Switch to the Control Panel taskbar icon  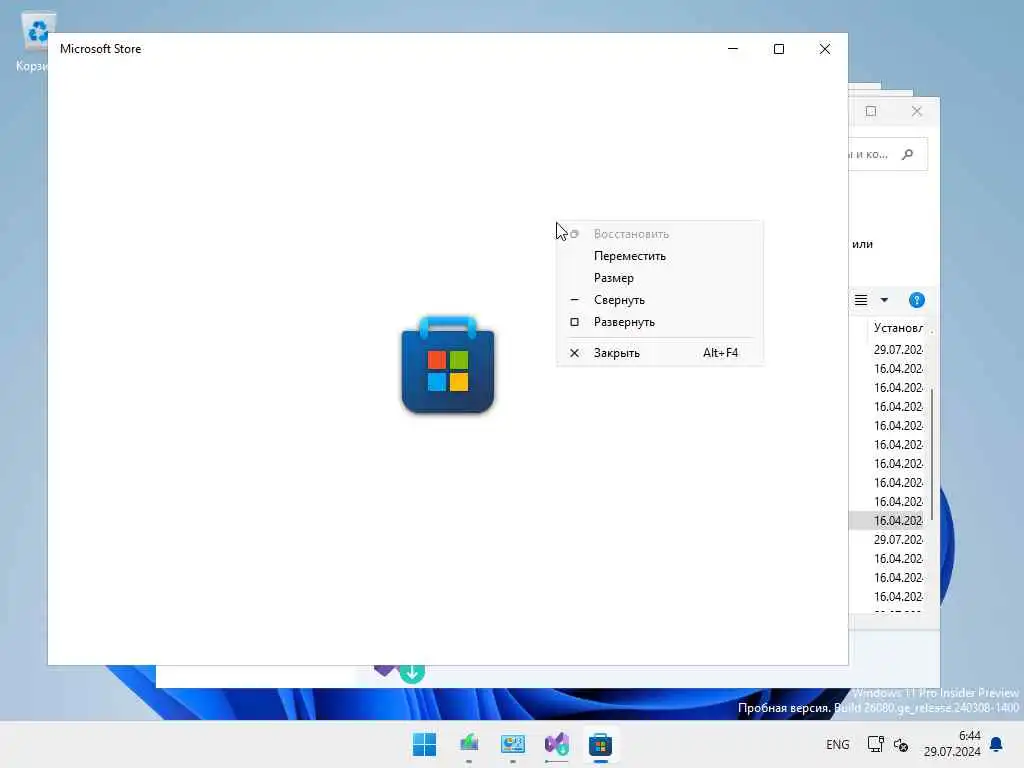click(513, 744)
